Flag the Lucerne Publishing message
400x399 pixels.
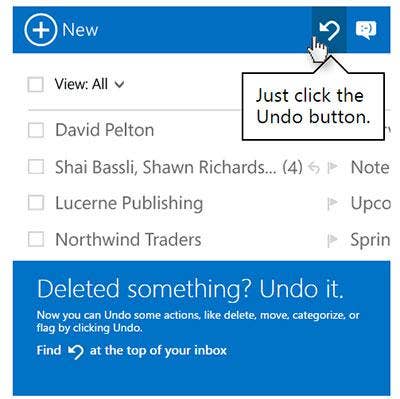click(333, 204)
